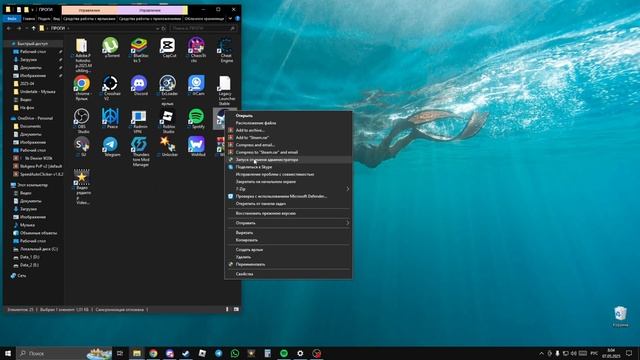640x360 pixels.
Task: Expand the Отправить submenu
Action: point(288,223)
